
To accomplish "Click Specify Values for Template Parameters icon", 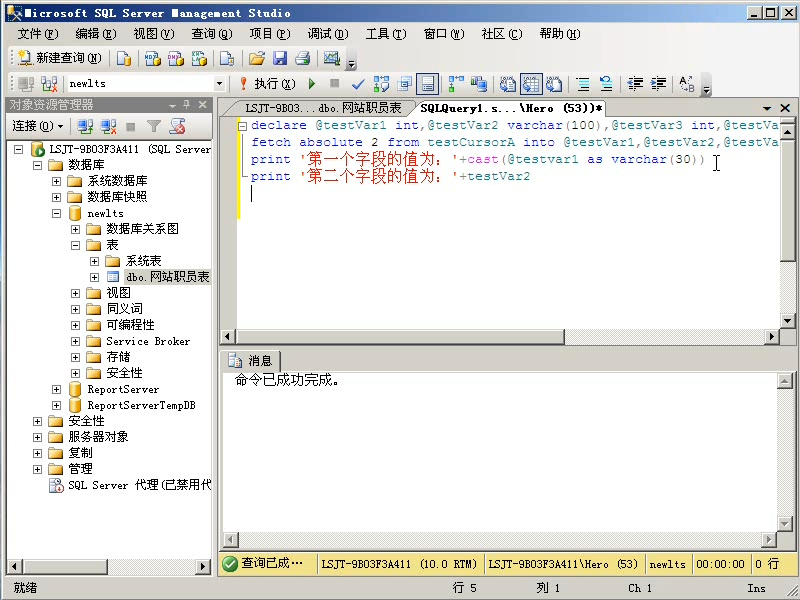I will (x=687, y=84).
